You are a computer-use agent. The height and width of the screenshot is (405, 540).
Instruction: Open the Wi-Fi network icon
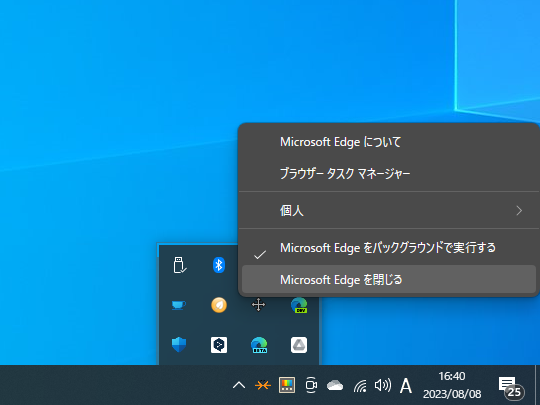pos(360,386)
